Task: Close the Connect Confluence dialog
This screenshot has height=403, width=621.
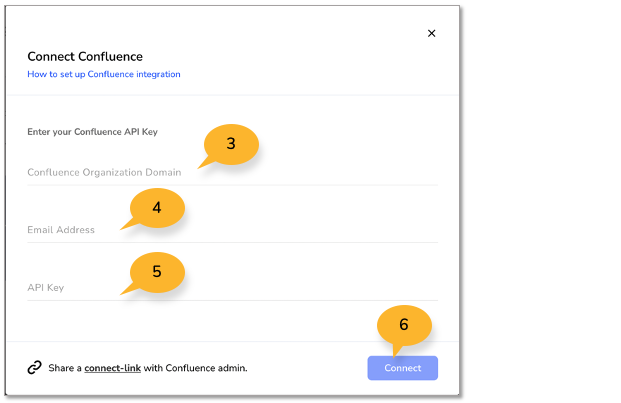Action: [431, 33]
